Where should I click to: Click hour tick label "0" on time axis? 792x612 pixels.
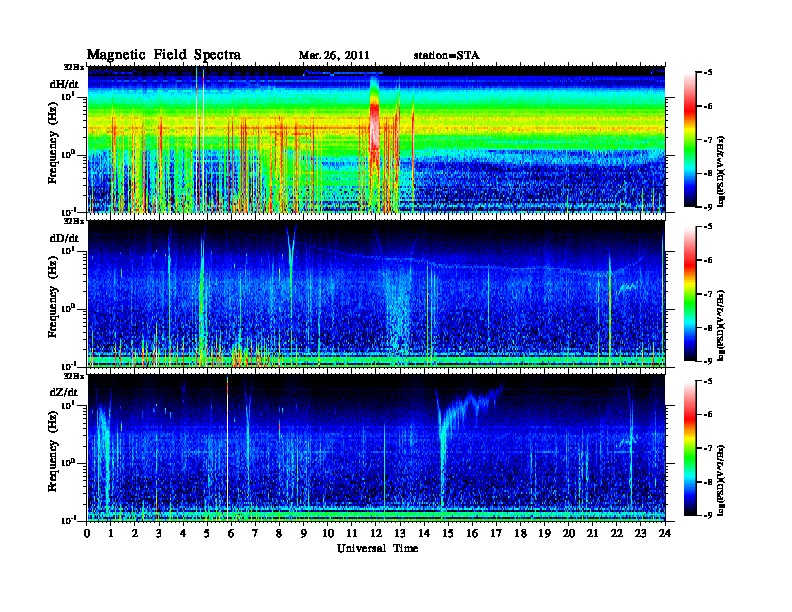87,534
